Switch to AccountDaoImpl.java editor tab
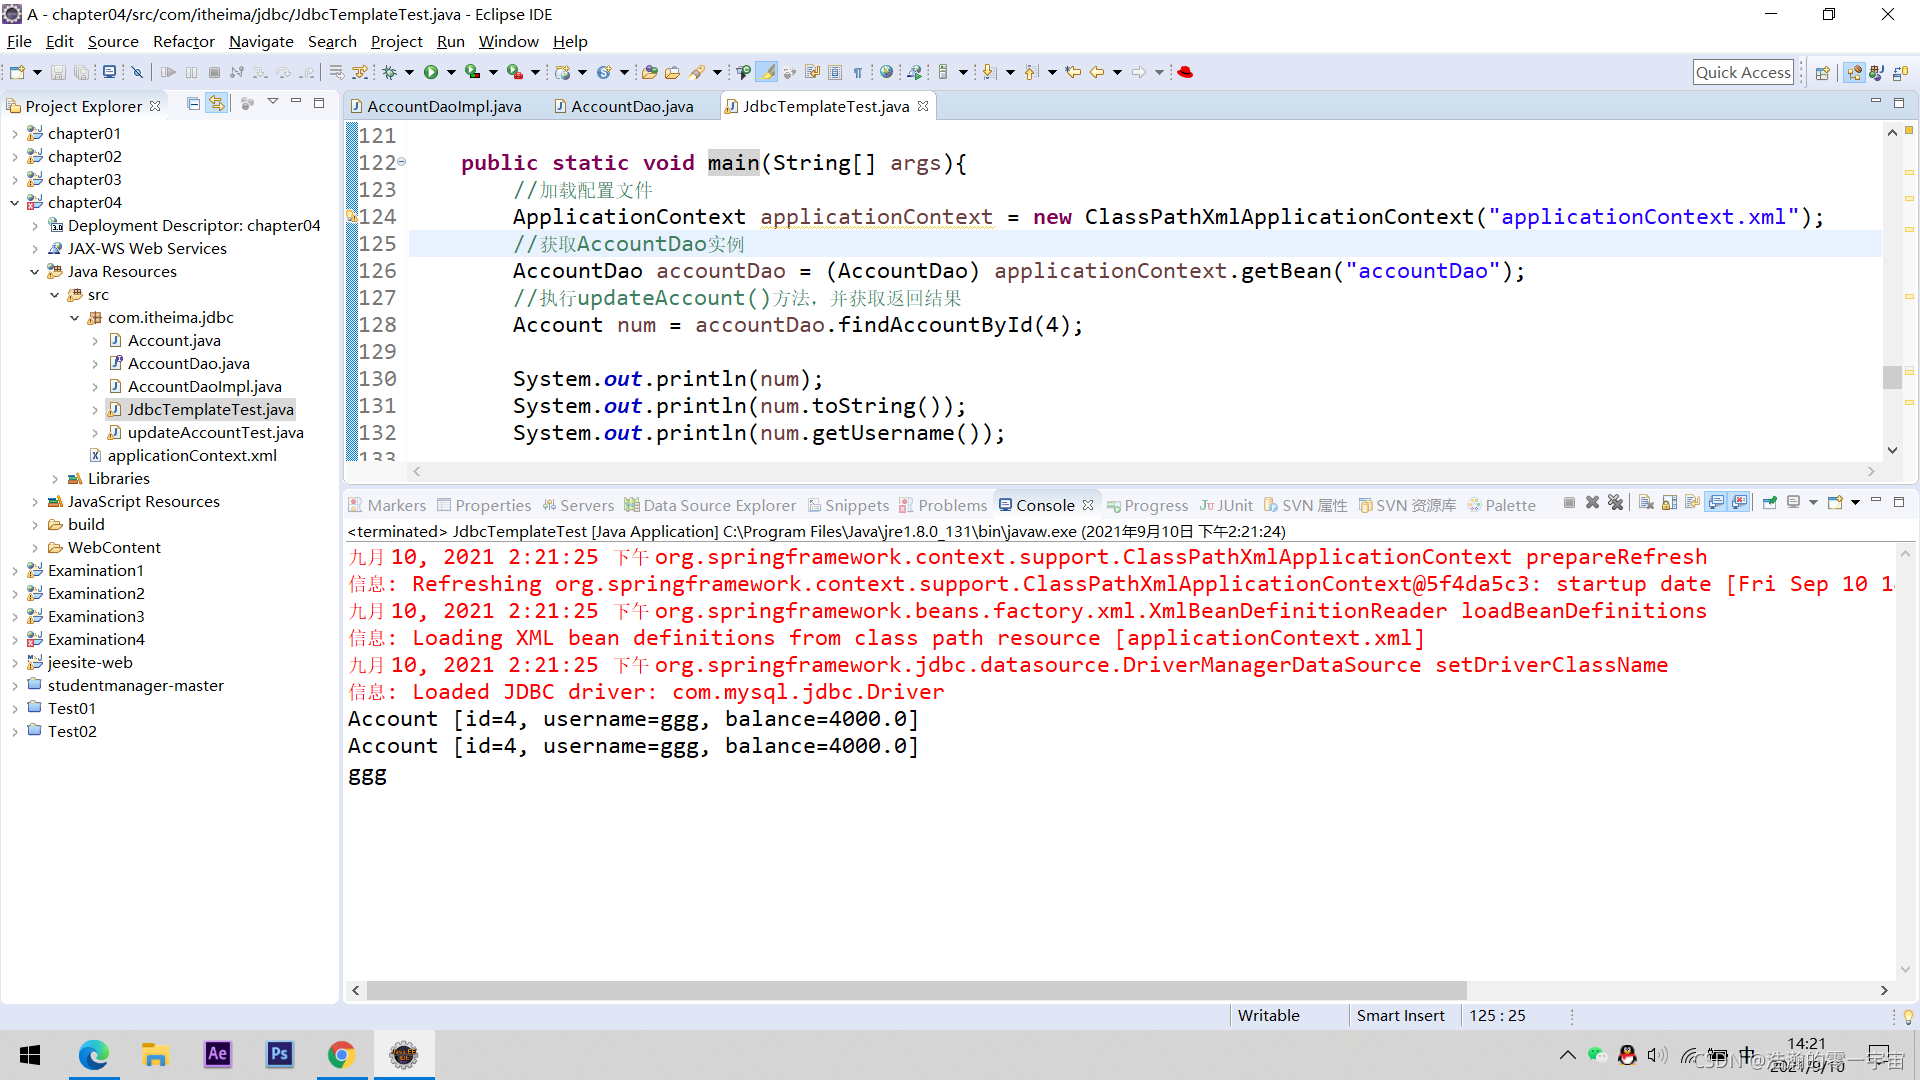 point(443,107)
